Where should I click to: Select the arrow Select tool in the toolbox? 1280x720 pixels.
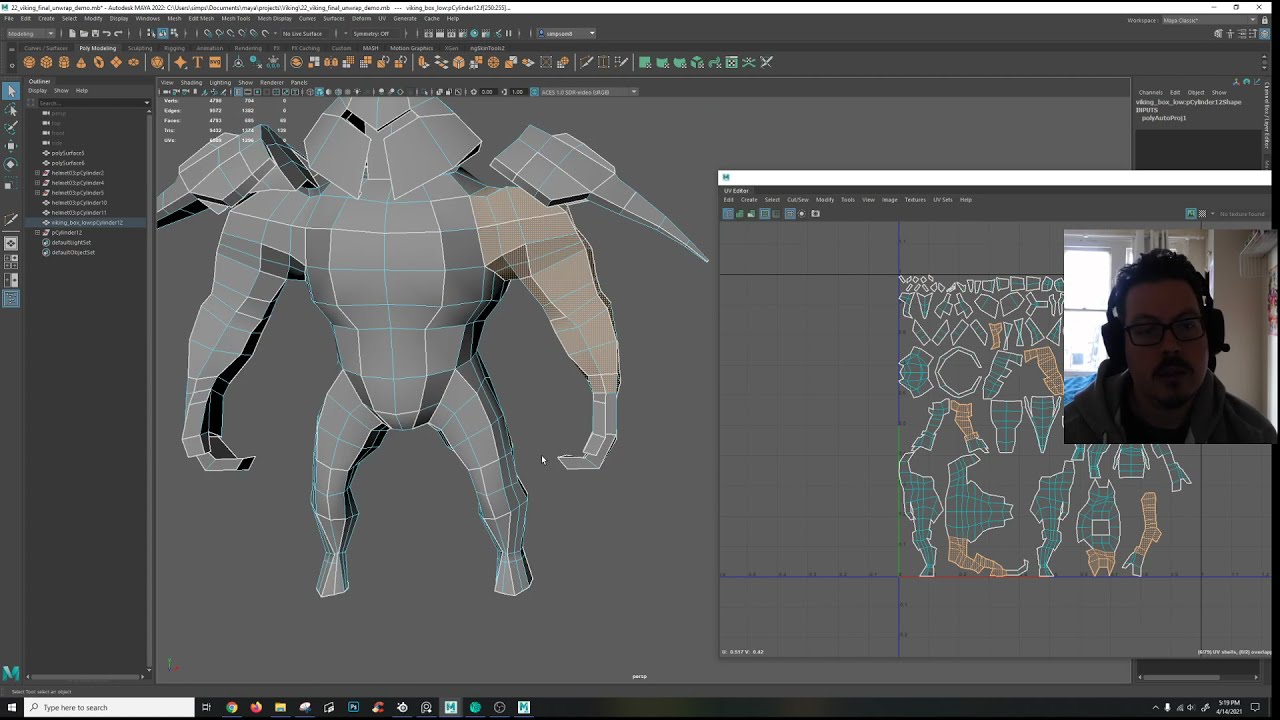11,92
